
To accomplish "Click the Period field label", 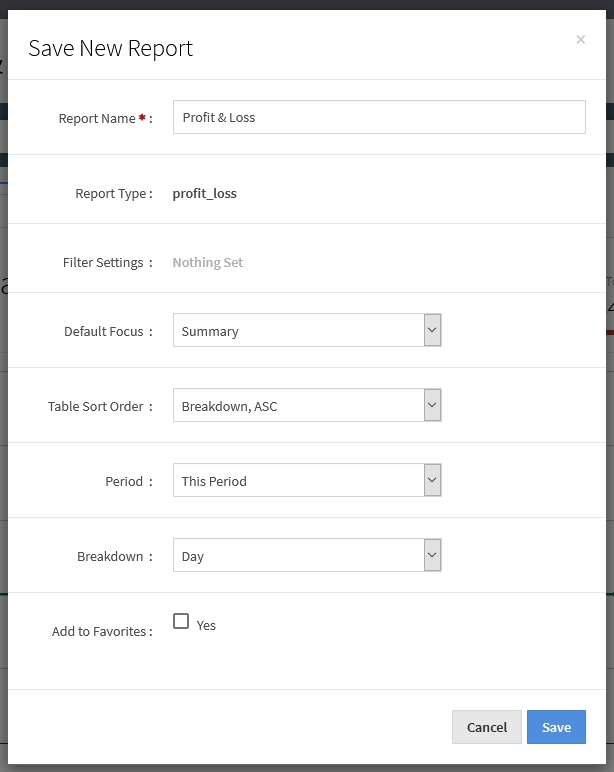I will tap(124, 481).
